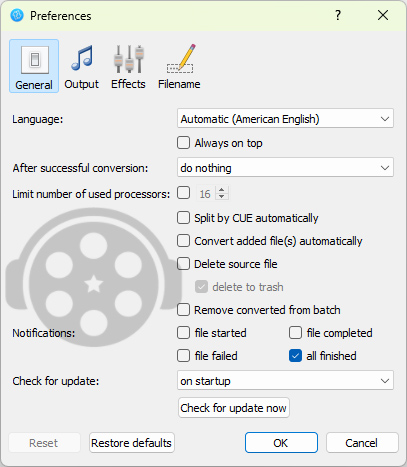This screenshot has width=407, height=467.
Task: Confirm preferences with OK
Action: pos(281,443)
